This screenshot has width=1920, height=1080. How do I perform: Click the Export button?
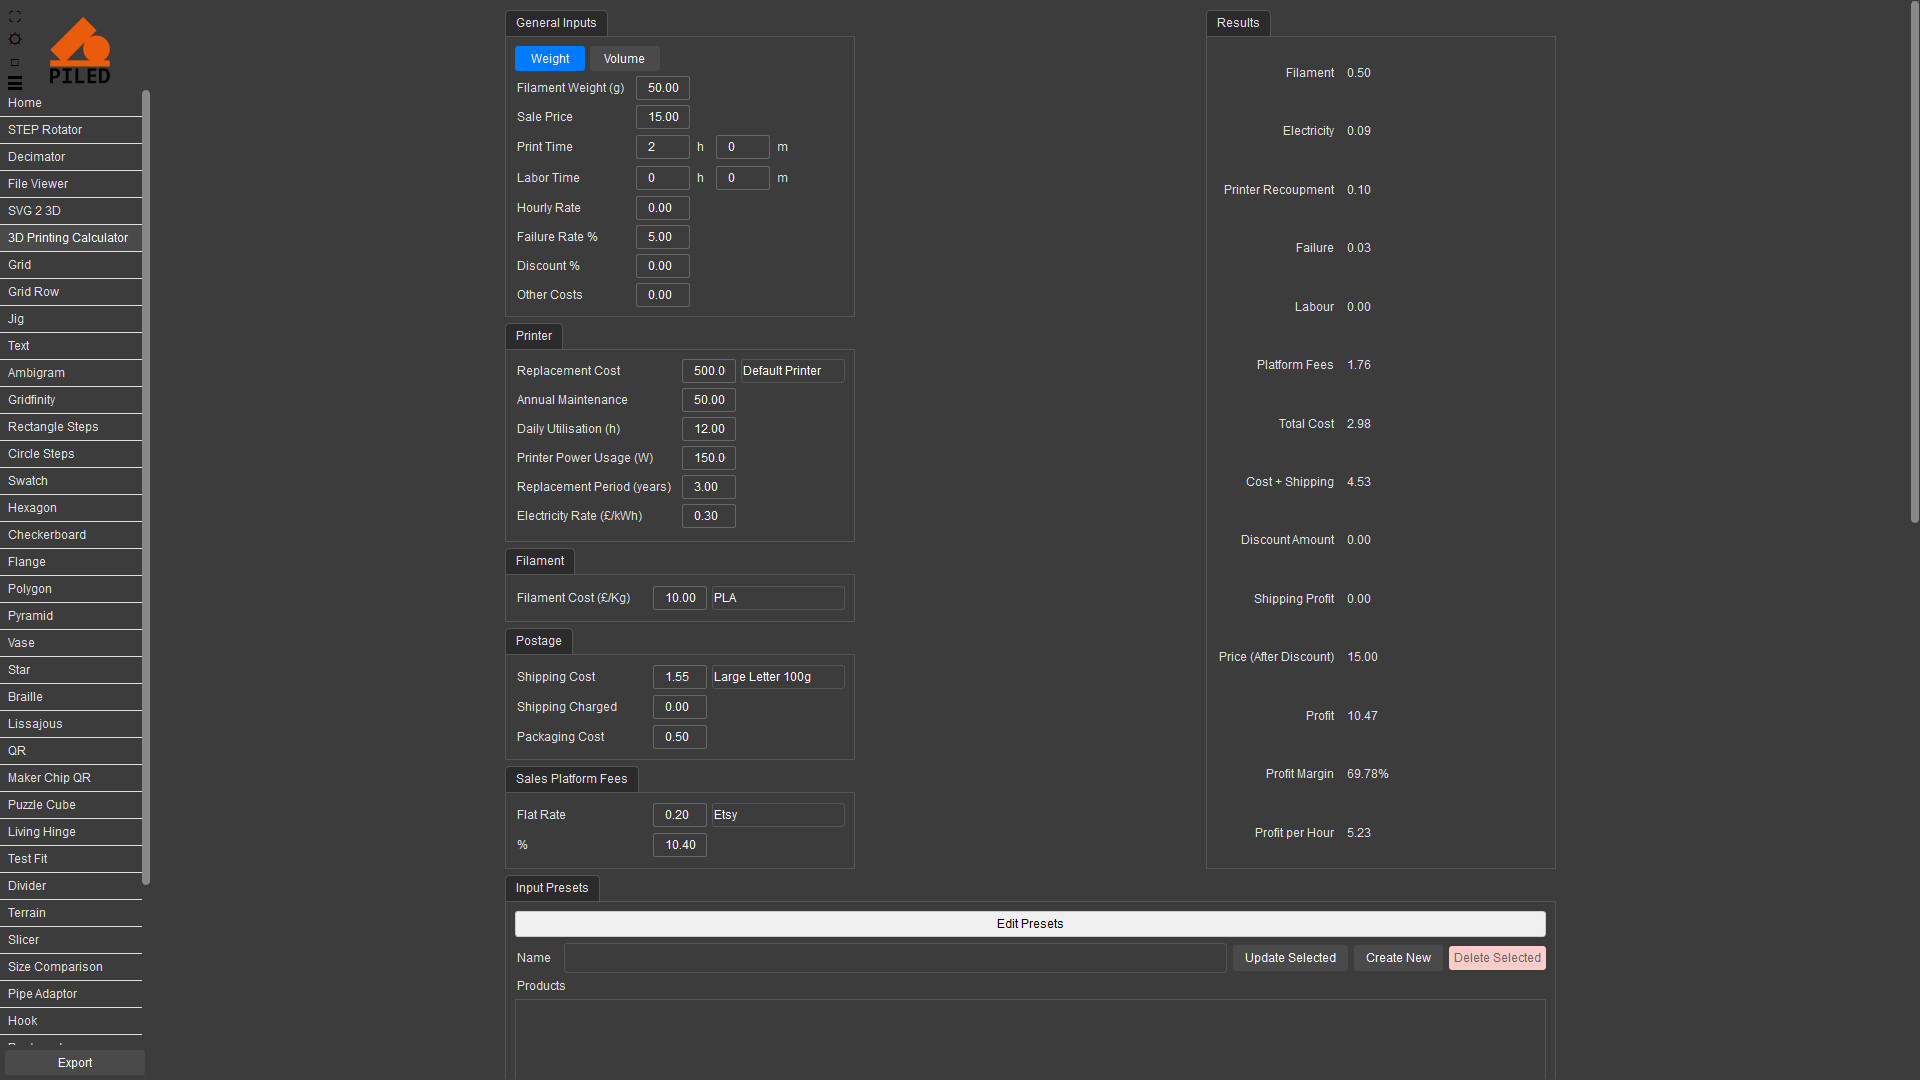pyautogui.click(x=75, y=1063)
